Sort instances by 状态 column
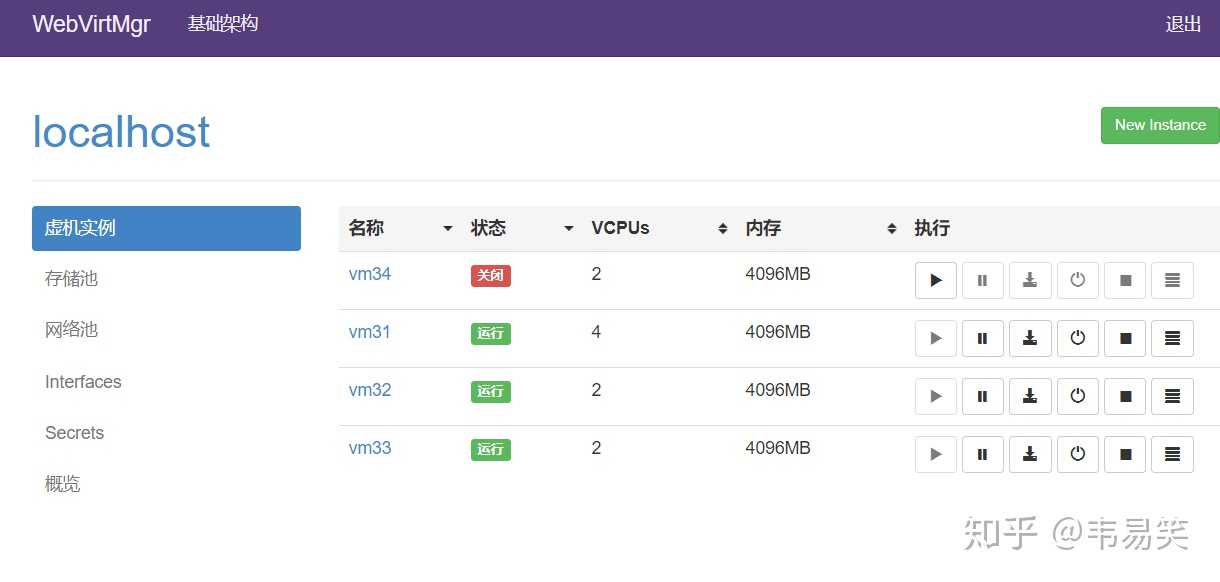 pyautogui.click(x=522, y=229)
